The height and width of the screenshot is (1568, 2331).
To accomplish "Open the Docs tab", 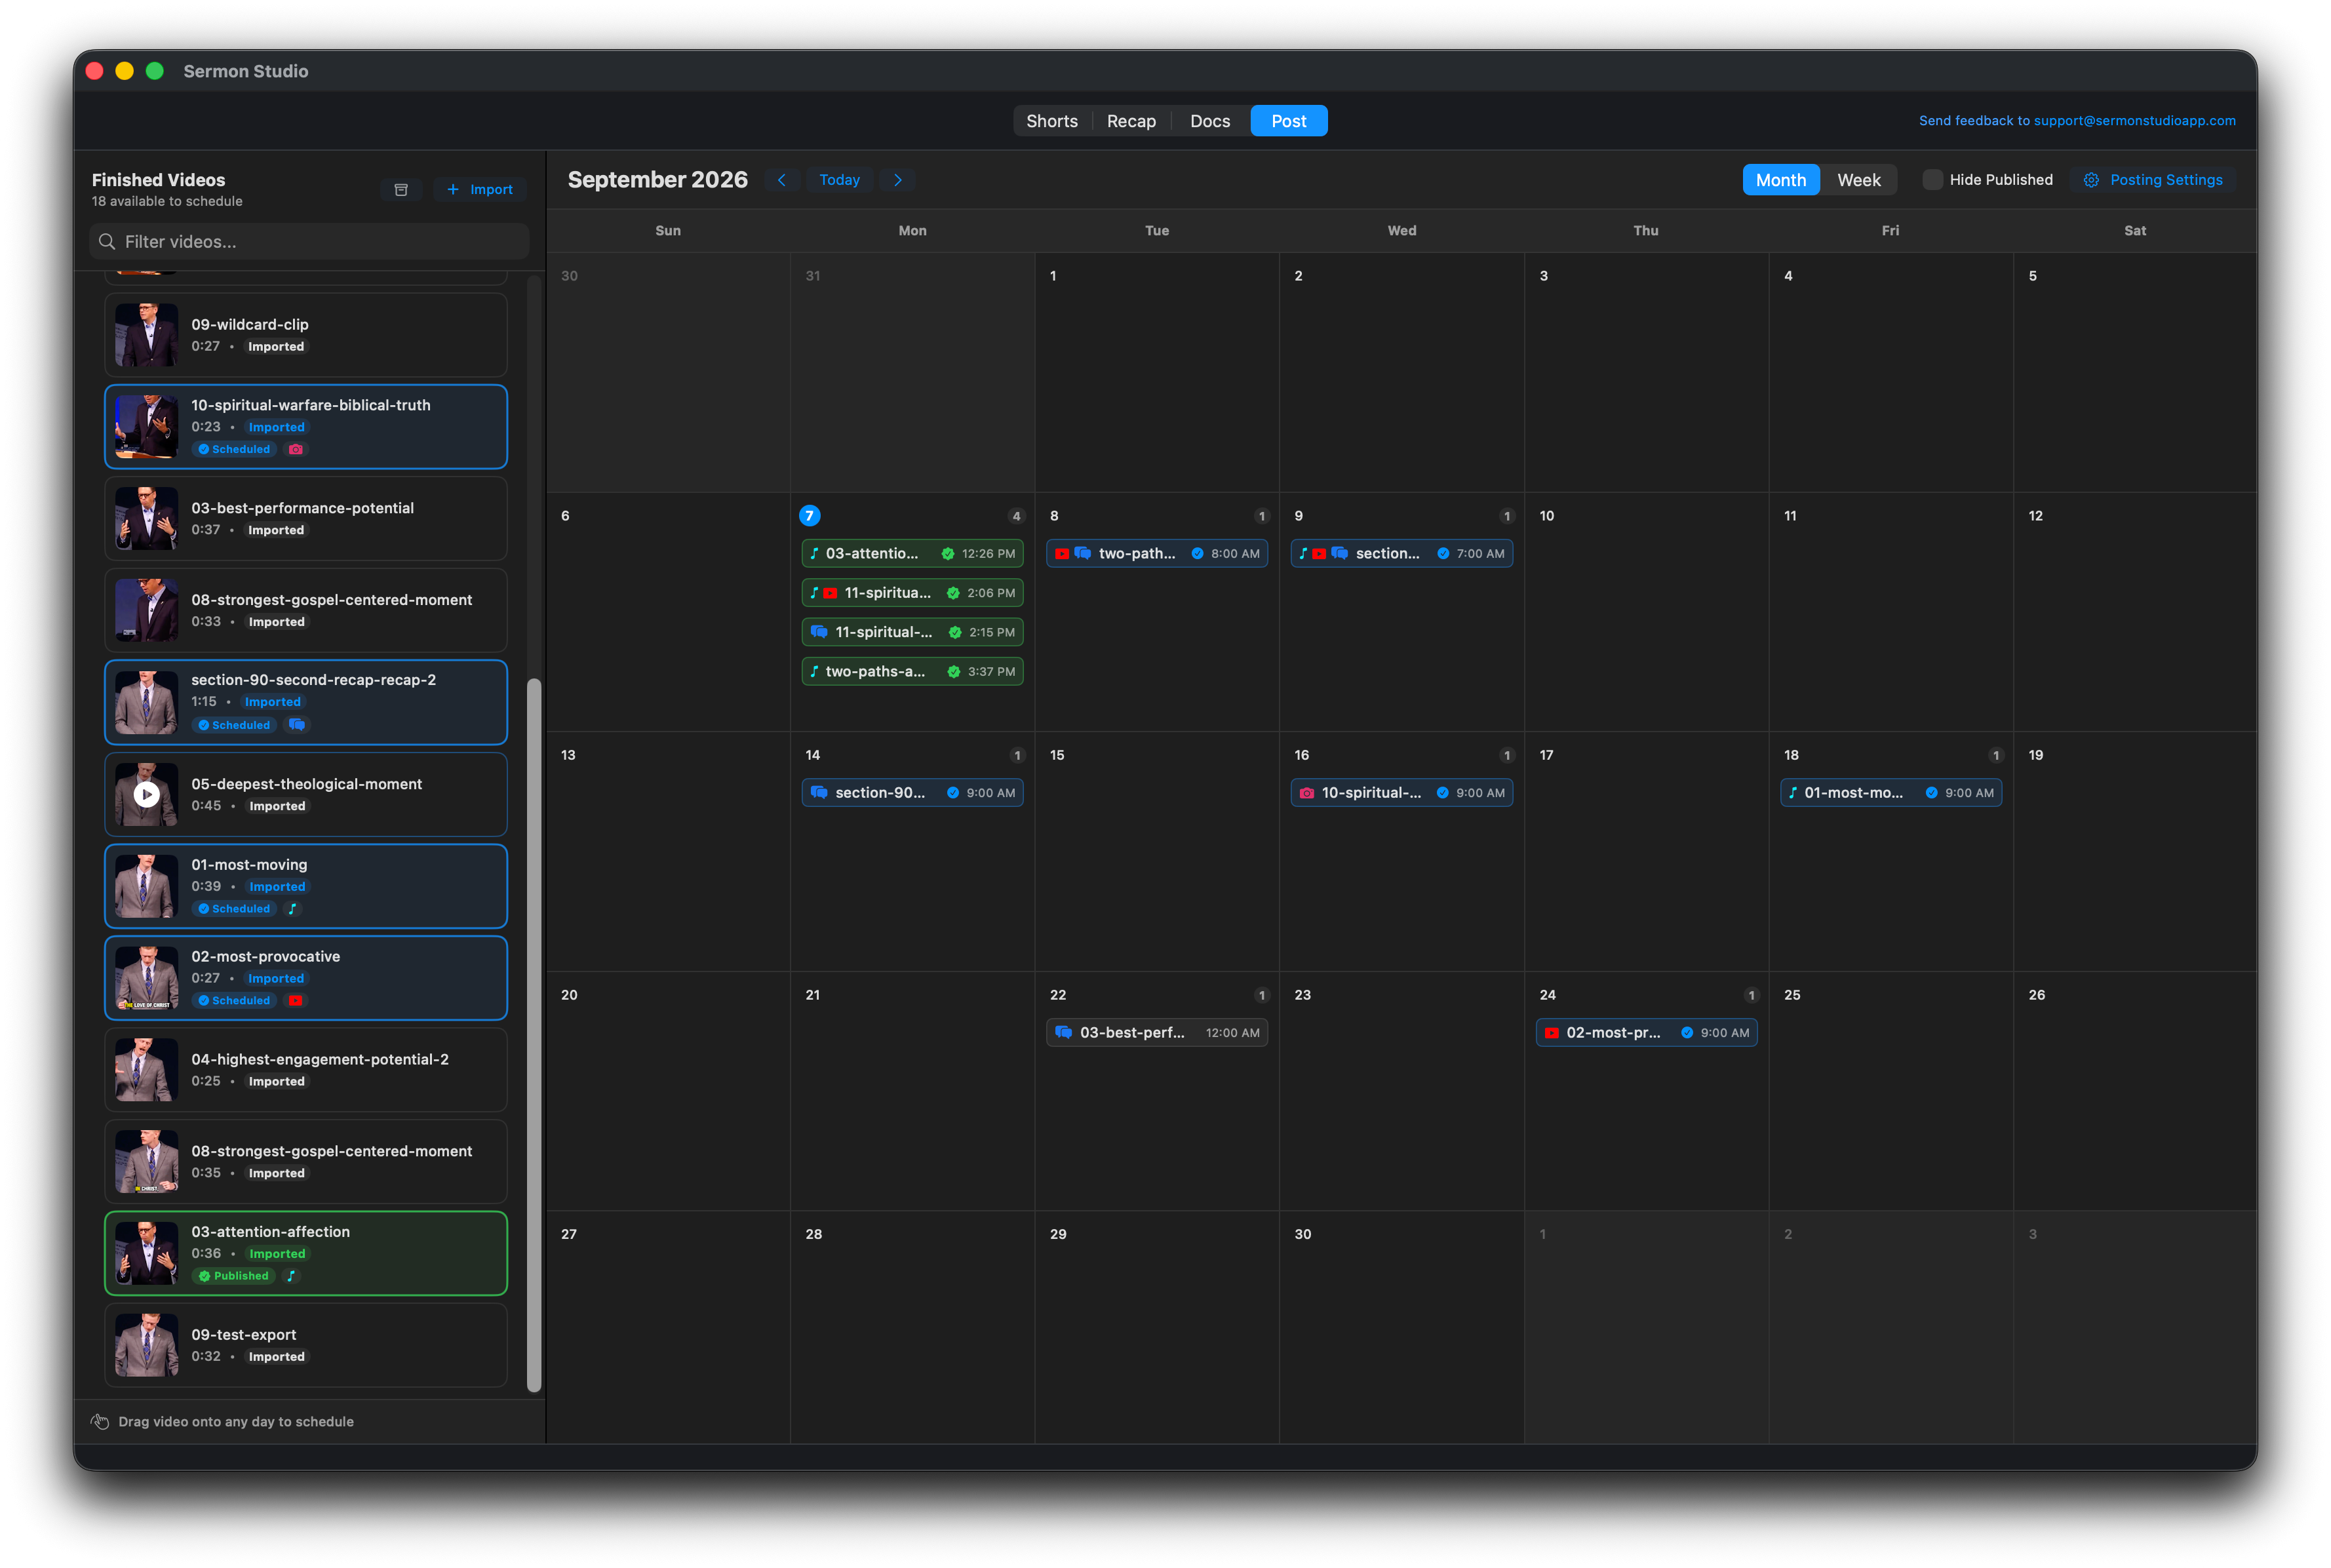I will point(1210,121).
